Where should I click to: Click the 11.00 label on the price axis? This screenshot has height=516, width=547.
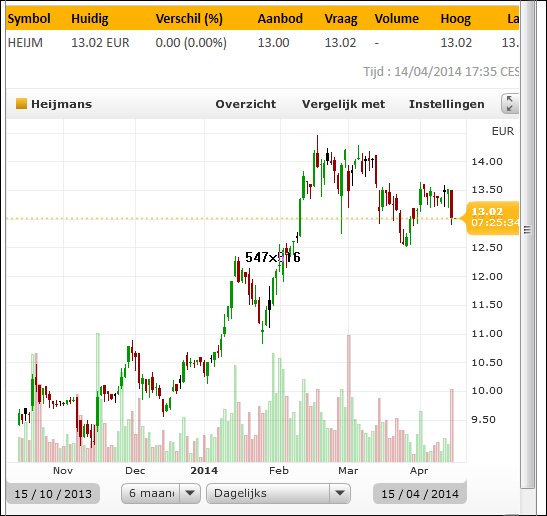(x=487, y=334)
